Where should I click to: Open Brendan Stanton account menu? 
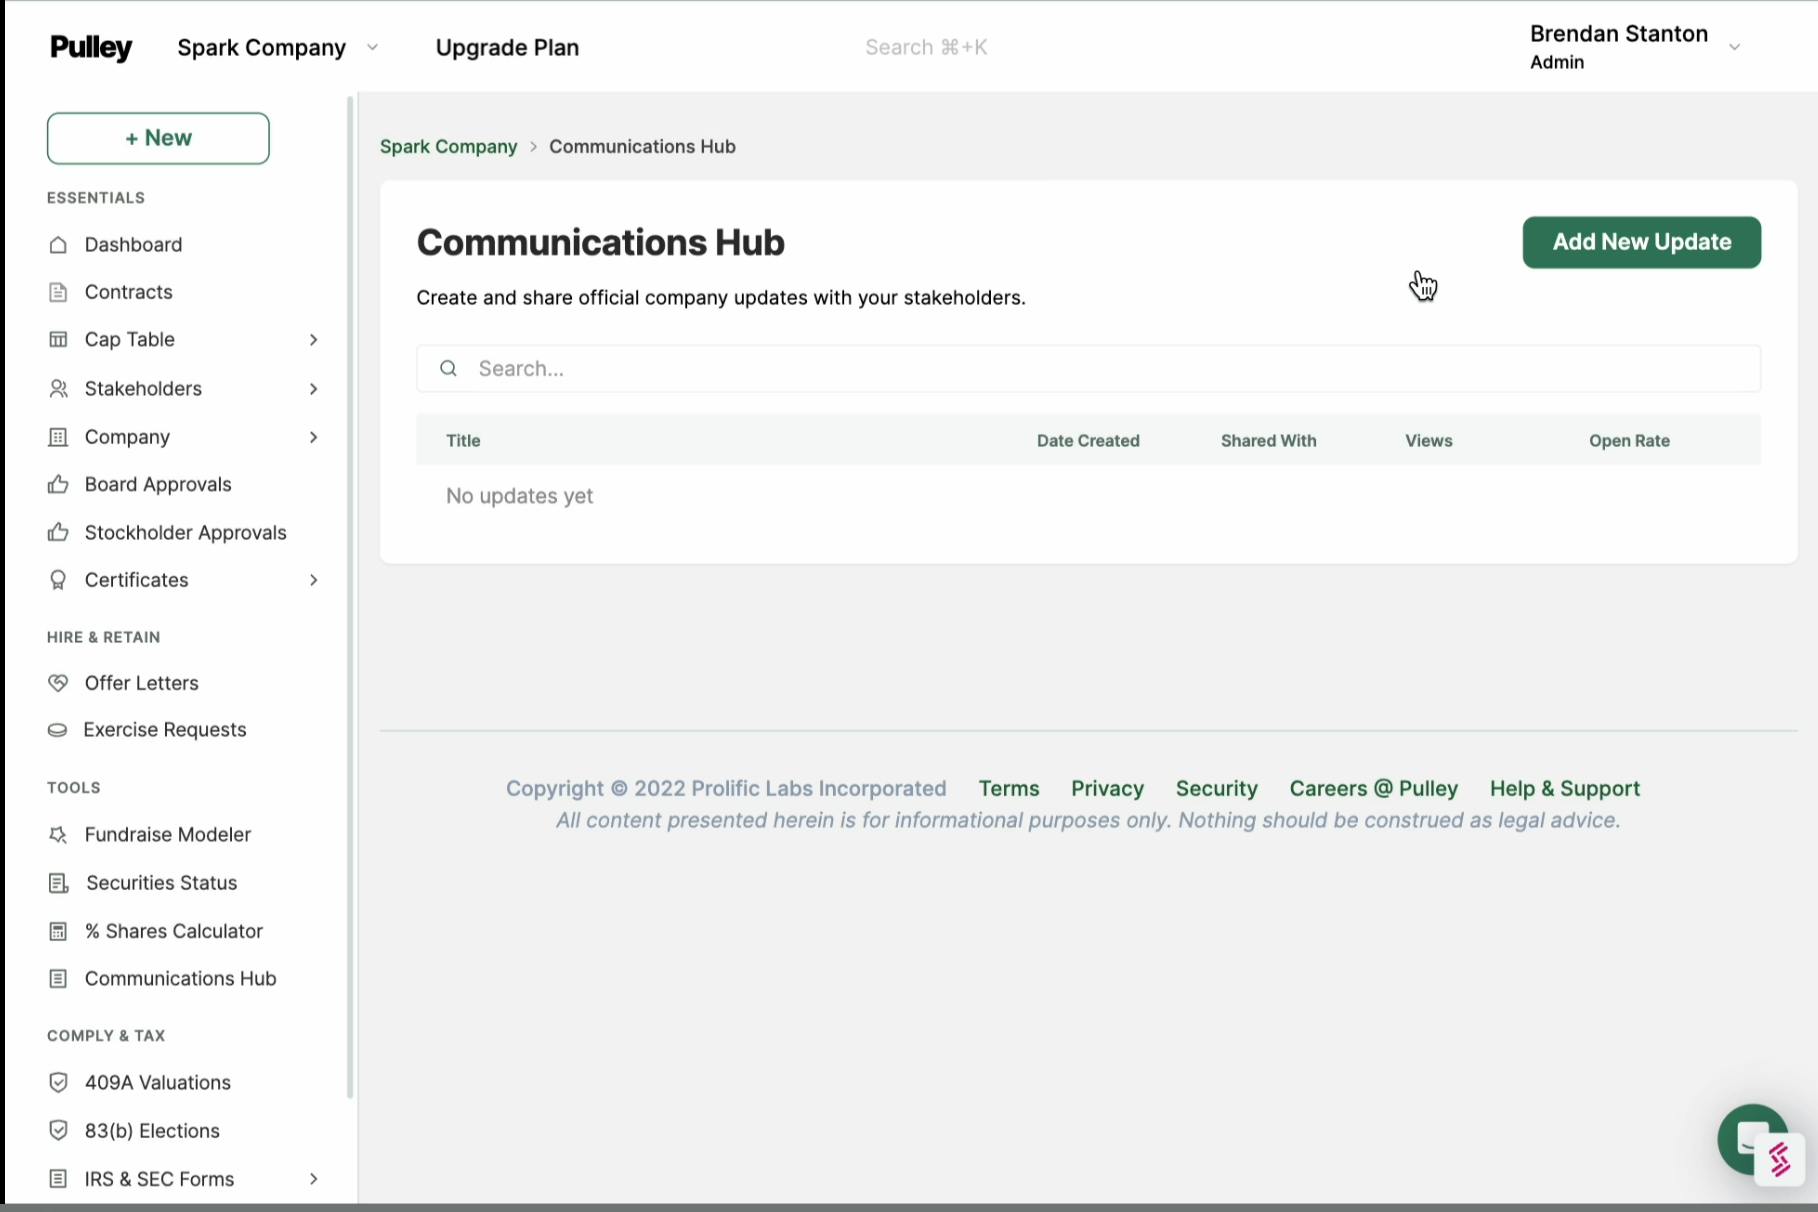click(x=1734, y=47)
